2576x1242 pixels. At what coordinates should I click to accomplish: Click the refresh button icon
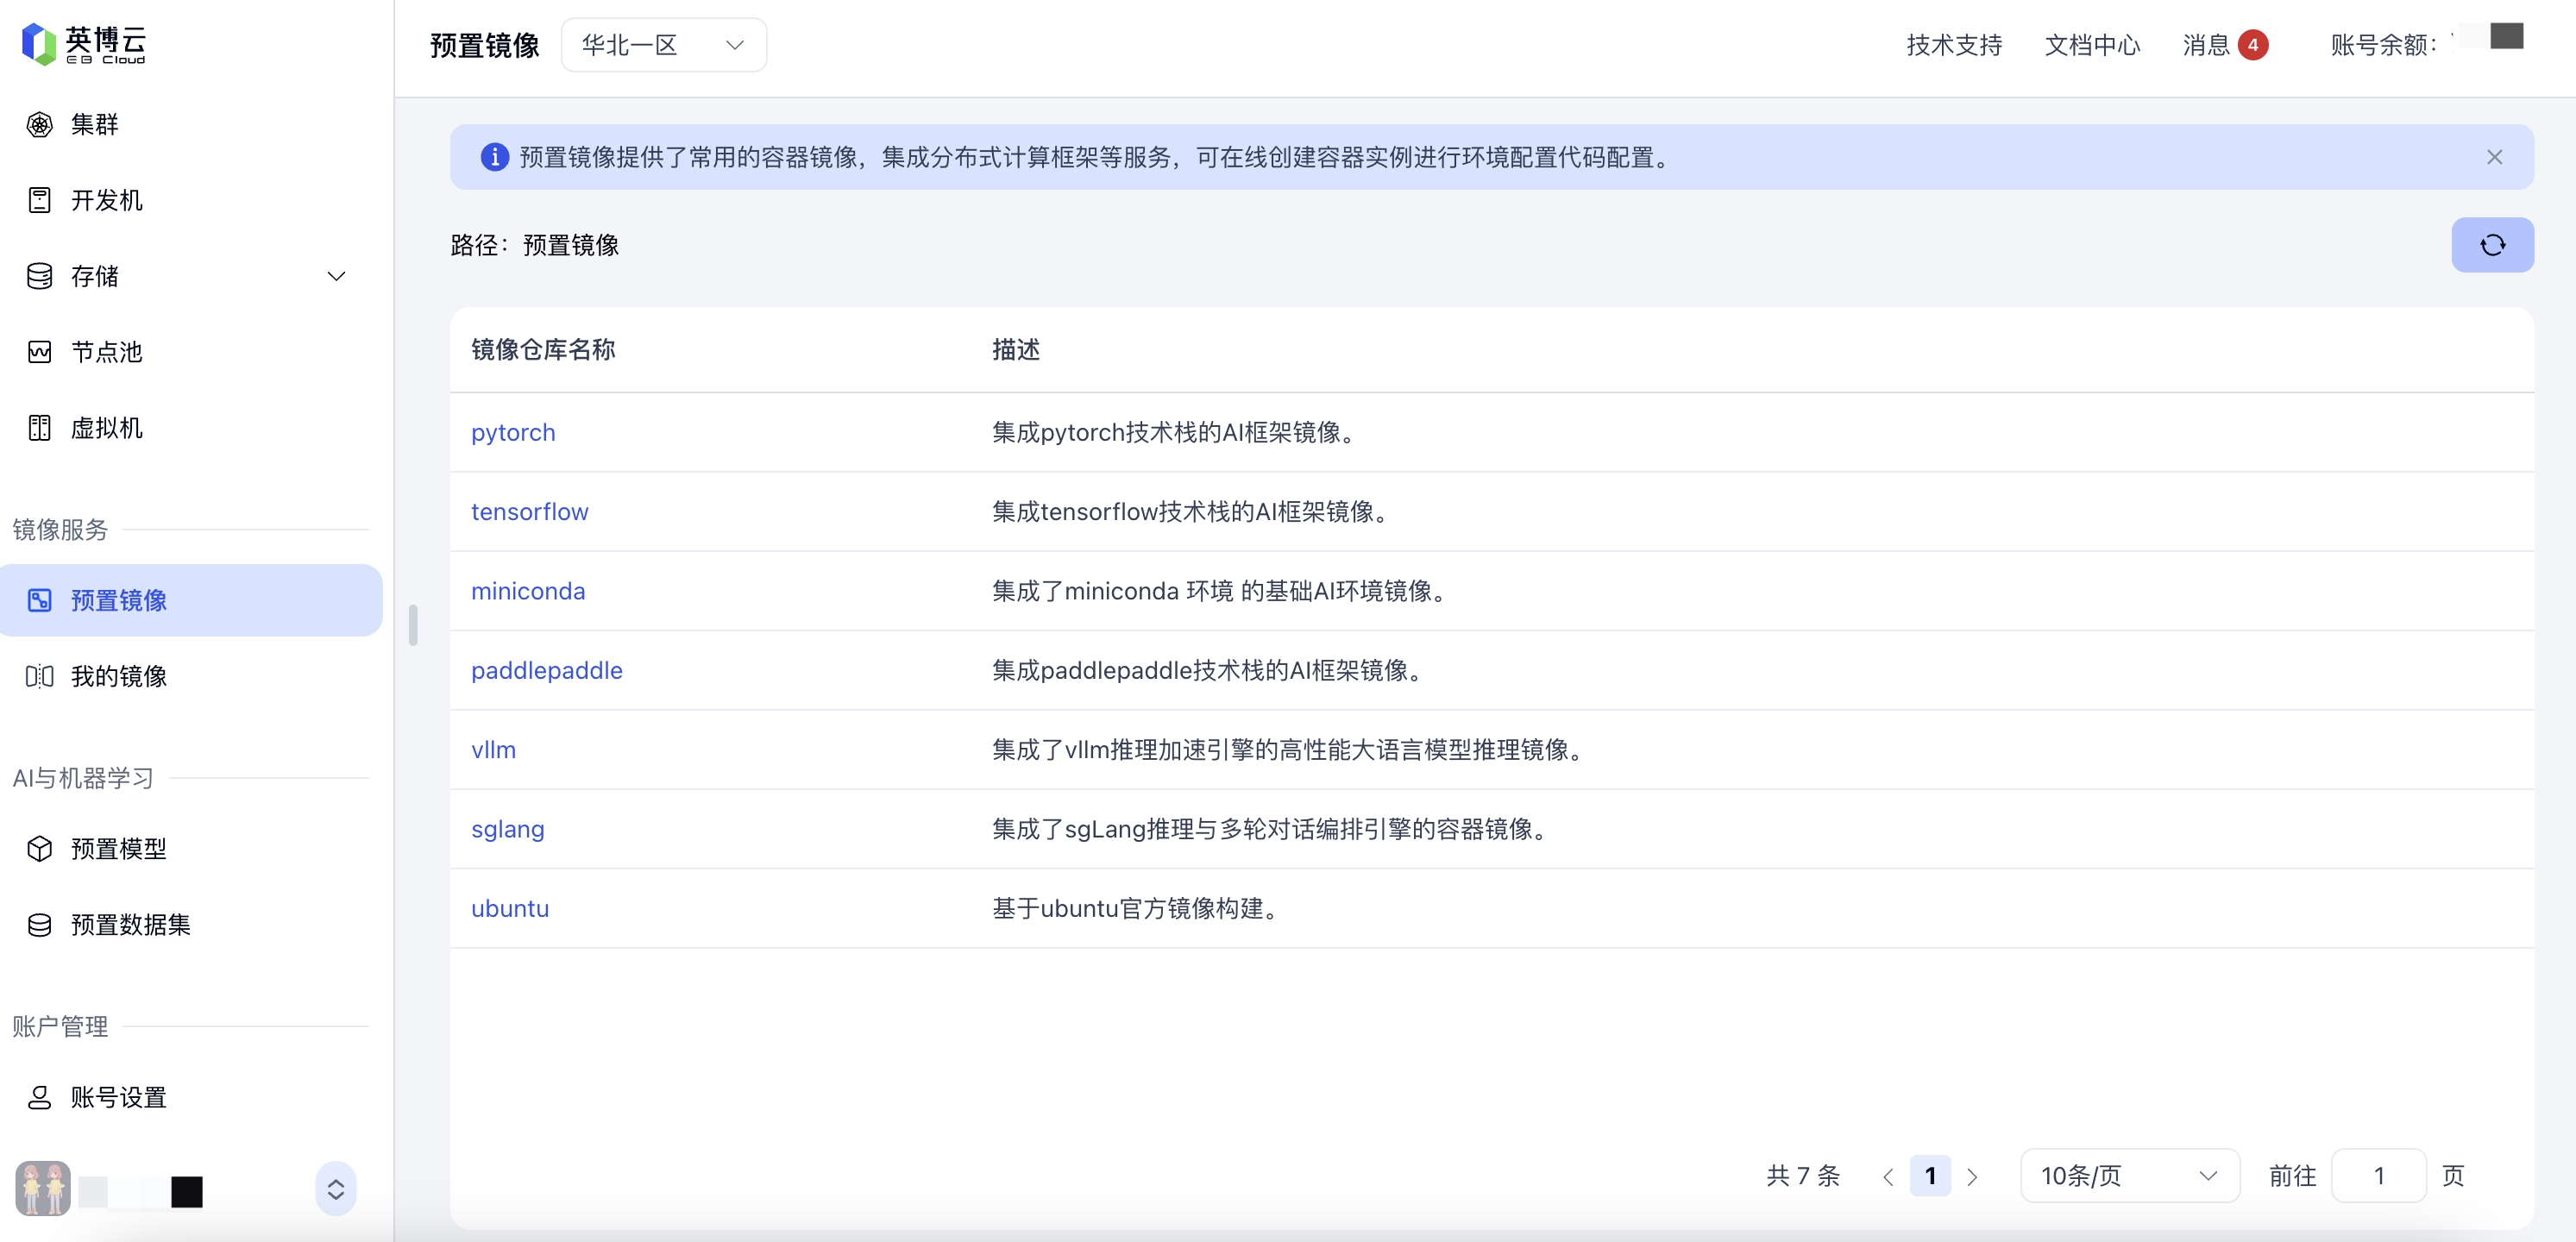(2491, 245)
